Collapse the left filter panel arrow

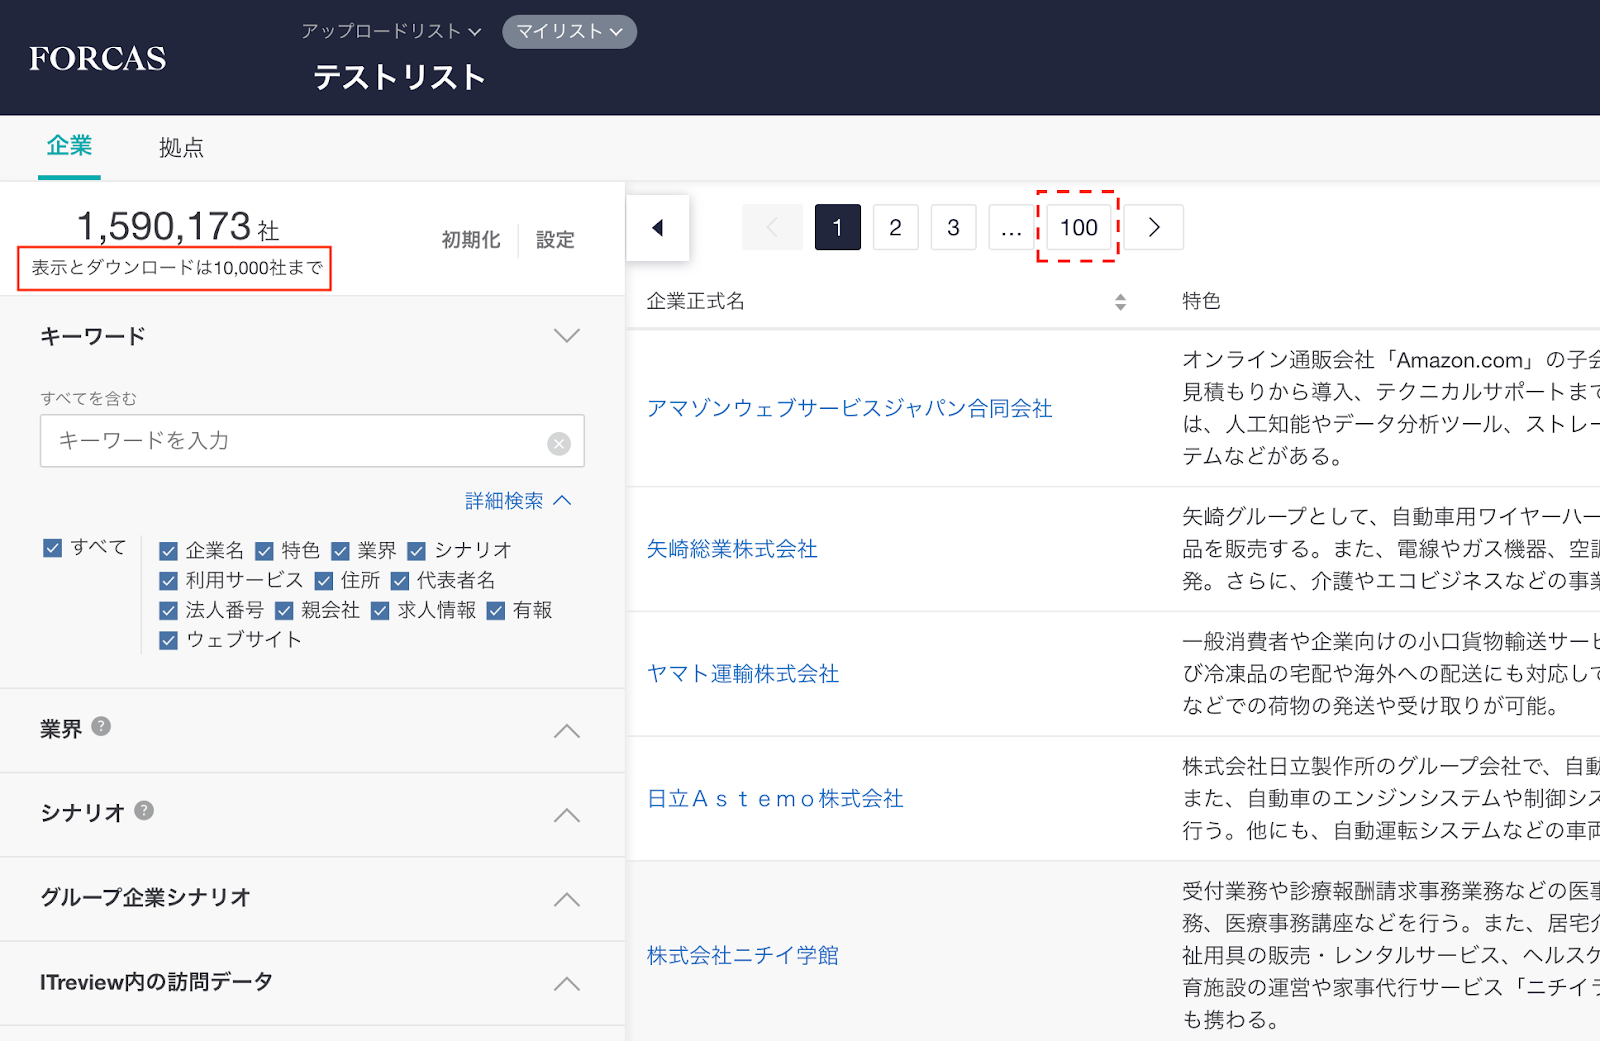coord(657,228)
